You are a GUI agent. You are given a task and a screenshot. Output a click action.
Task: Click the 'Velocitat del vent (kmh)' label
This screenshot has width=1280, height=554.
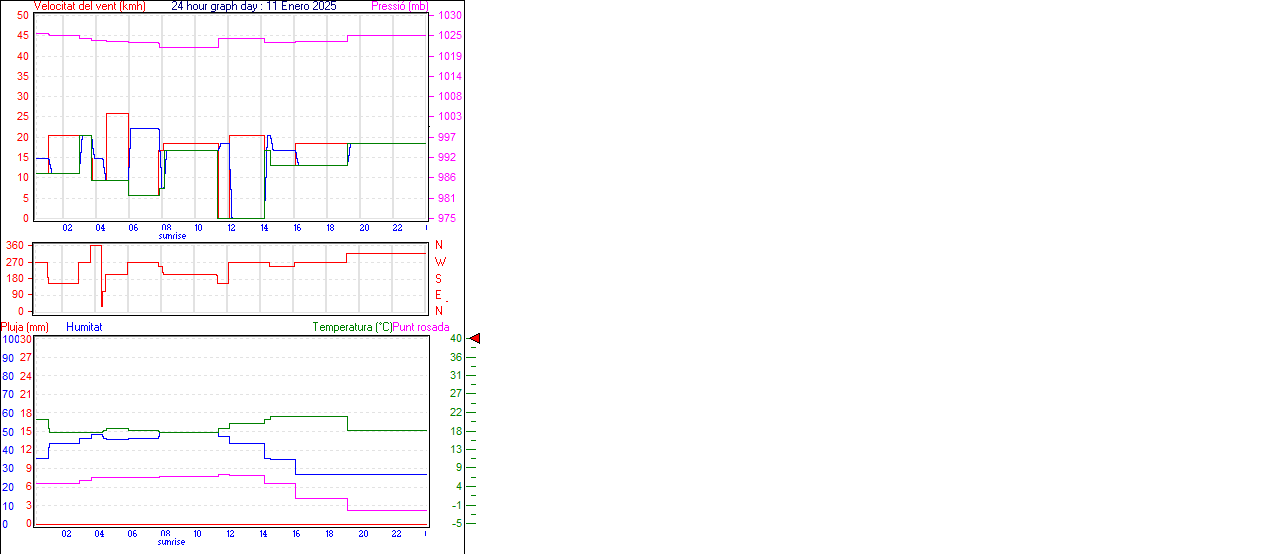90,6
